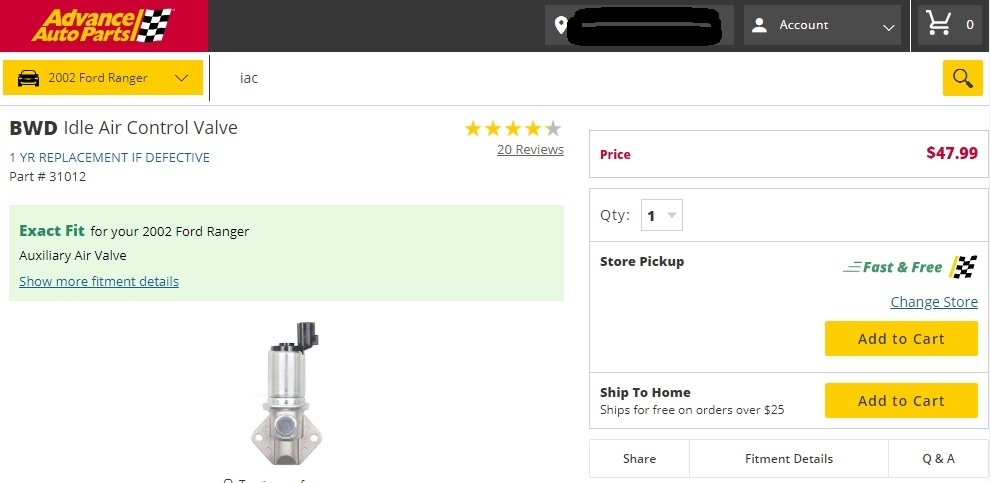Select the Share tab
The image size is (990, 483).
(639, 458)
